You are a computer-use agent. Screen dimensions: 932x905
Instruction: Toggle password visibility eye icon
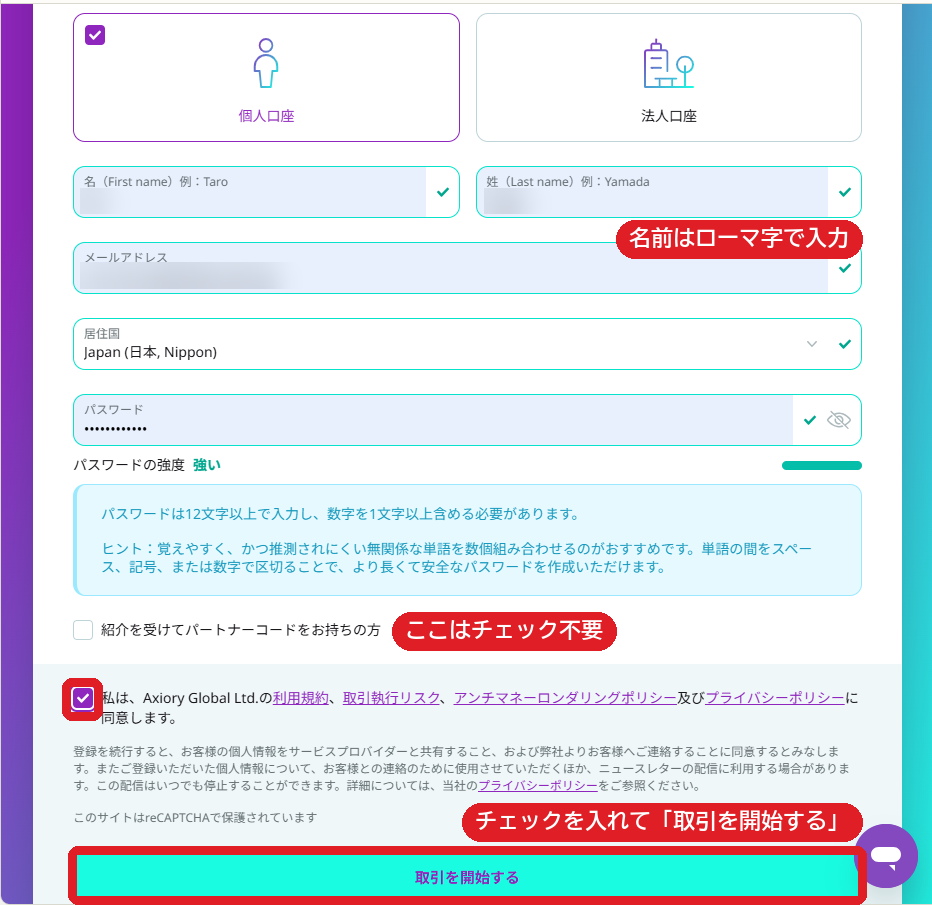pyautogui.click(x=839, y=420)
